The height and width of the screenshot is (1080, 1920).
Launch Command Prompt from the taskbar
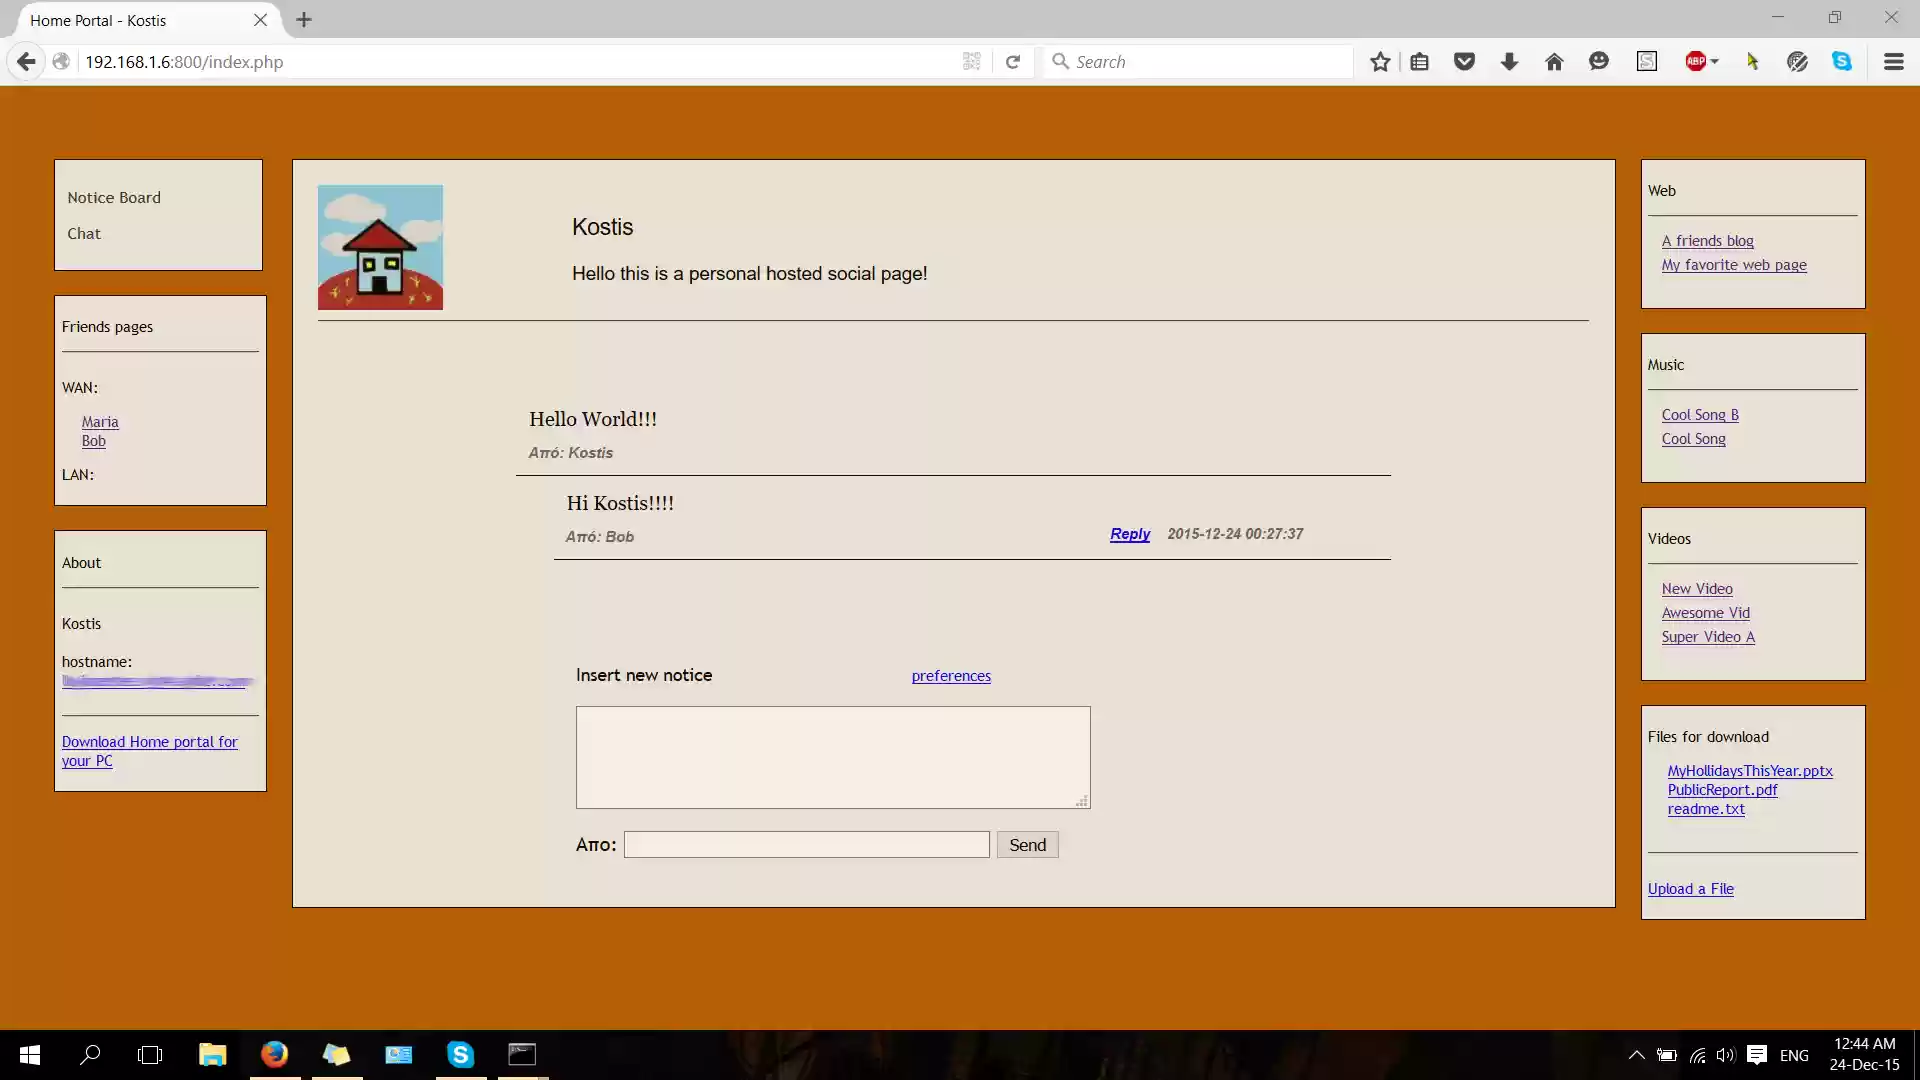(x=522, y=1055)
